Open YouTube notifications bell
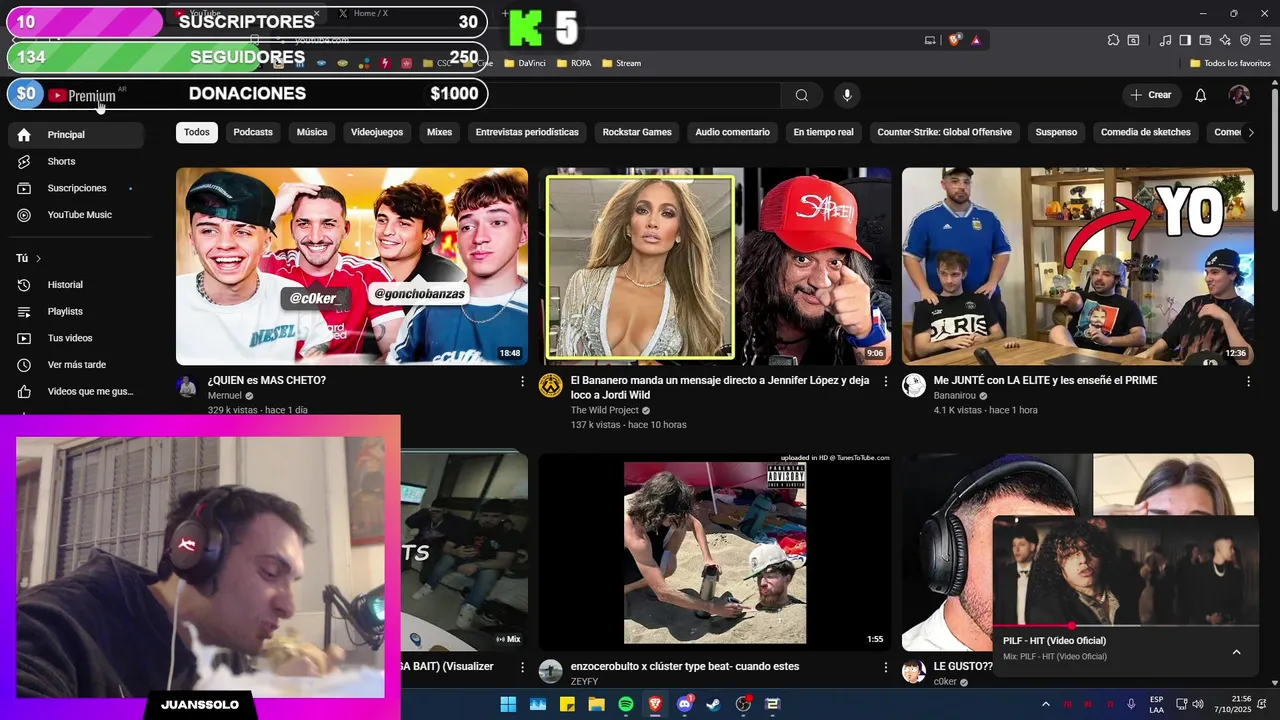The image size is (1280, 720). tap(1201, 95)
